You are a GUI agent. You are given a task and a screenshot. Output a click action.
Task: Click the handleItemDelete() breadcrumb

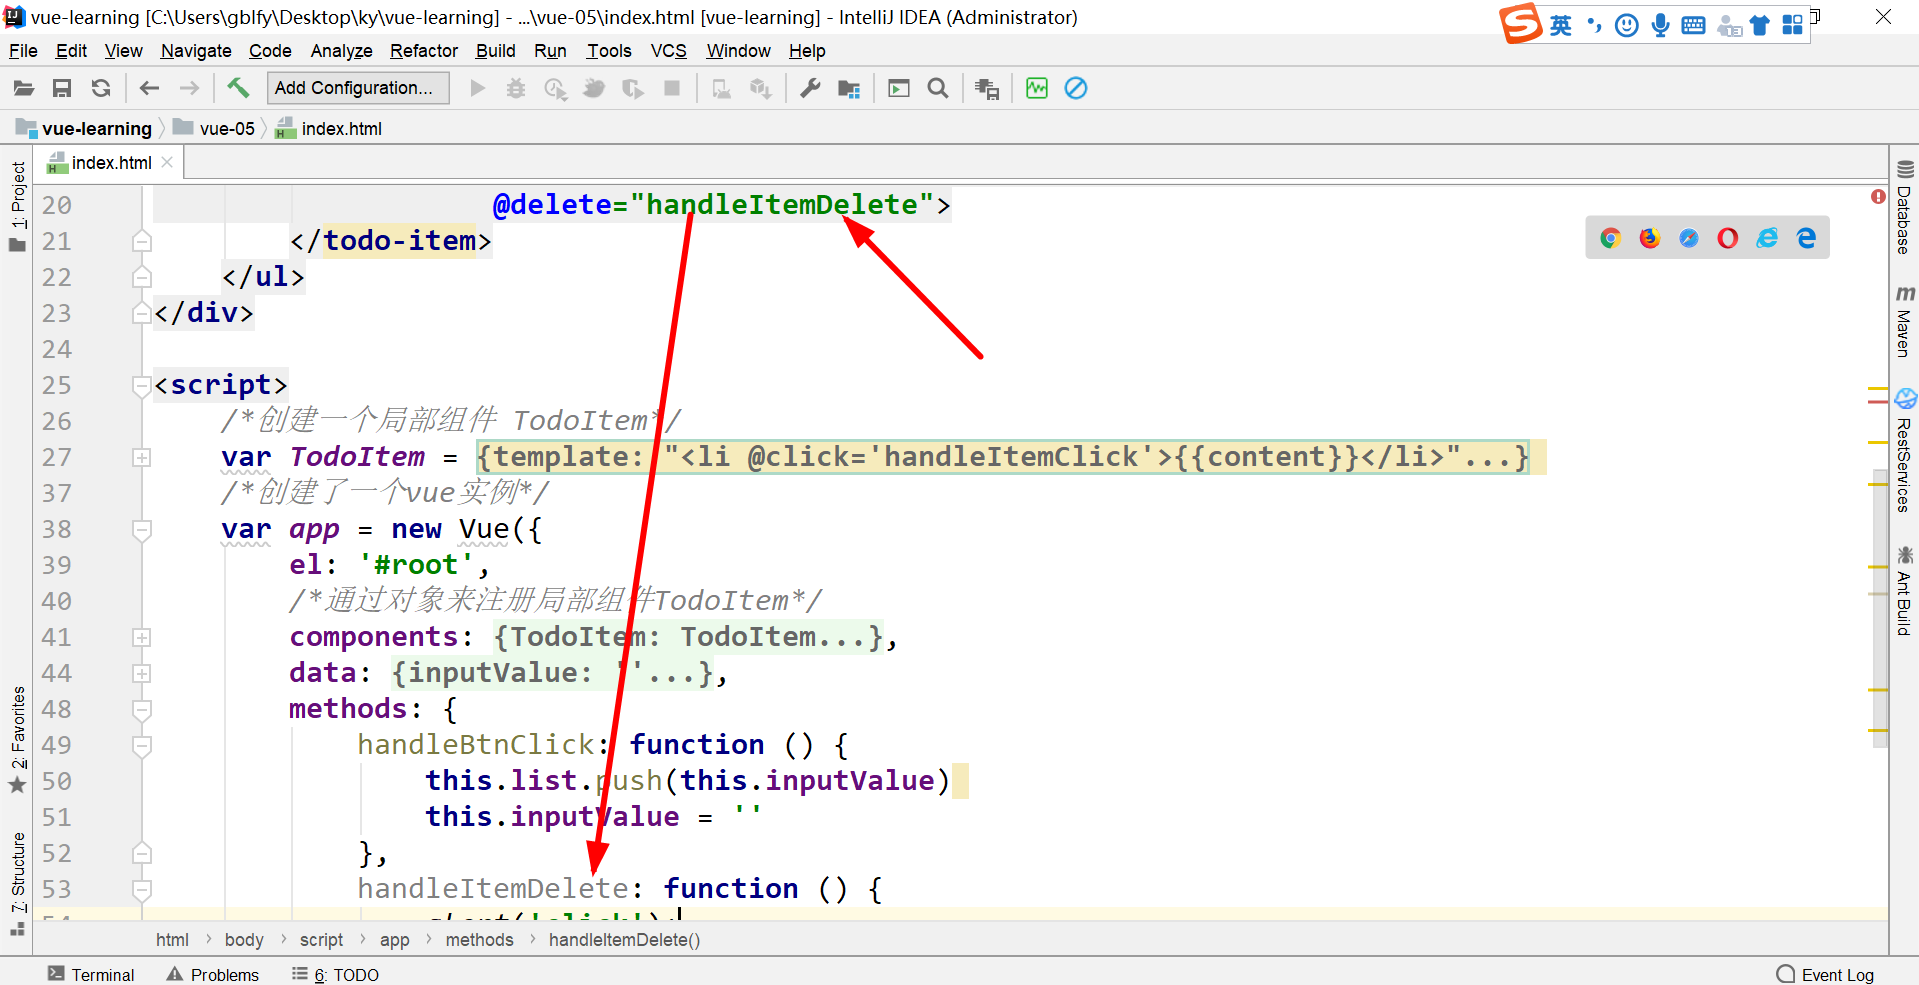tap(624, 940)
